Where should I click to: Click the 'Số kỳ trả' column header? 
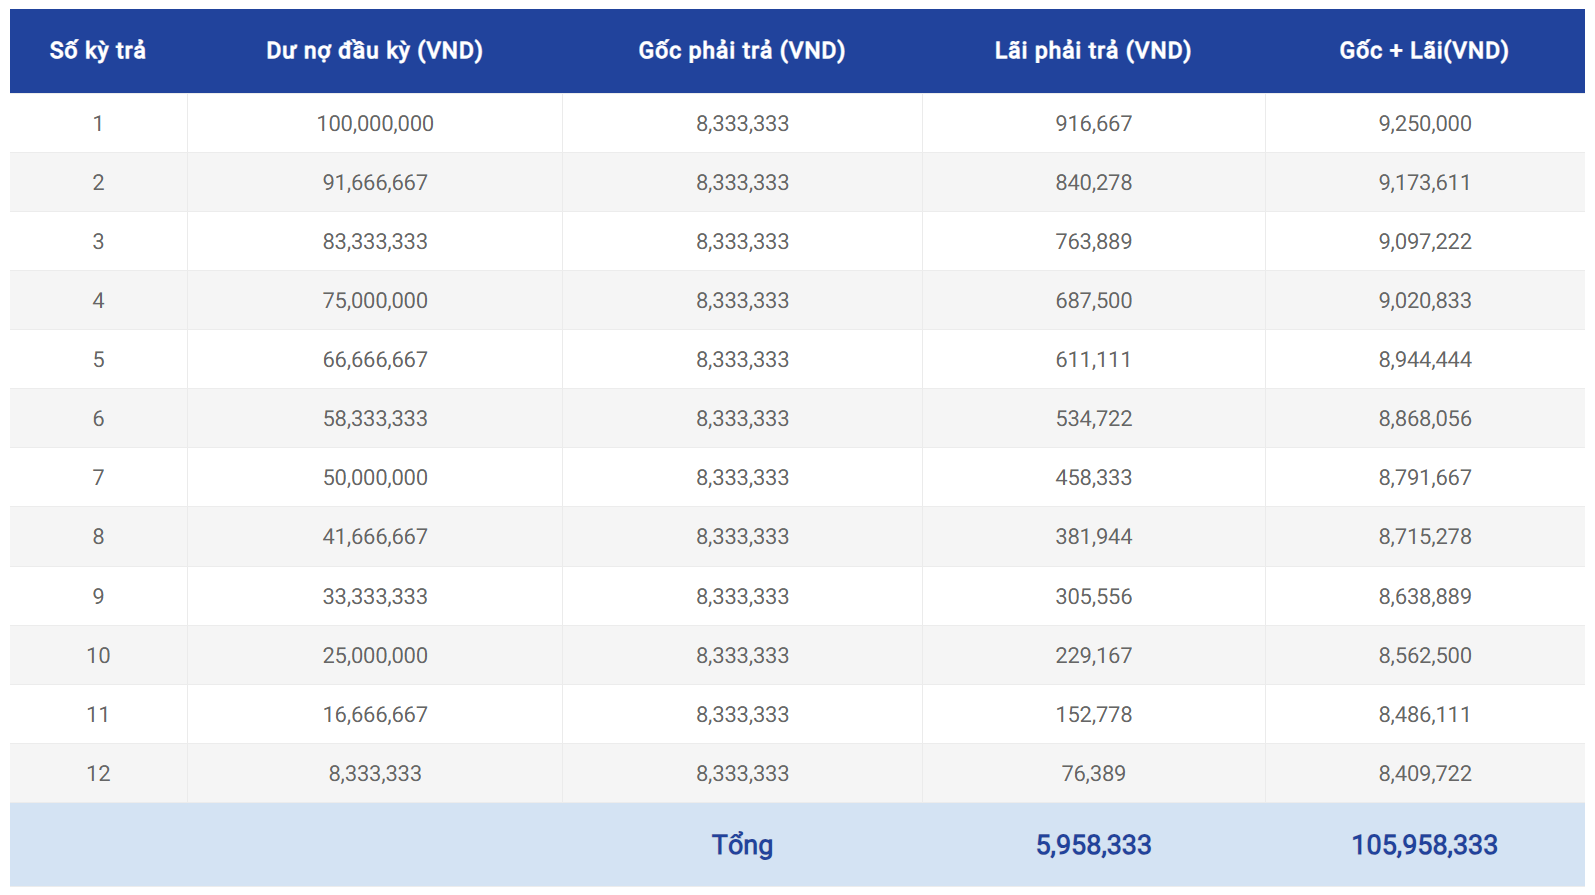tap(98, 50)
